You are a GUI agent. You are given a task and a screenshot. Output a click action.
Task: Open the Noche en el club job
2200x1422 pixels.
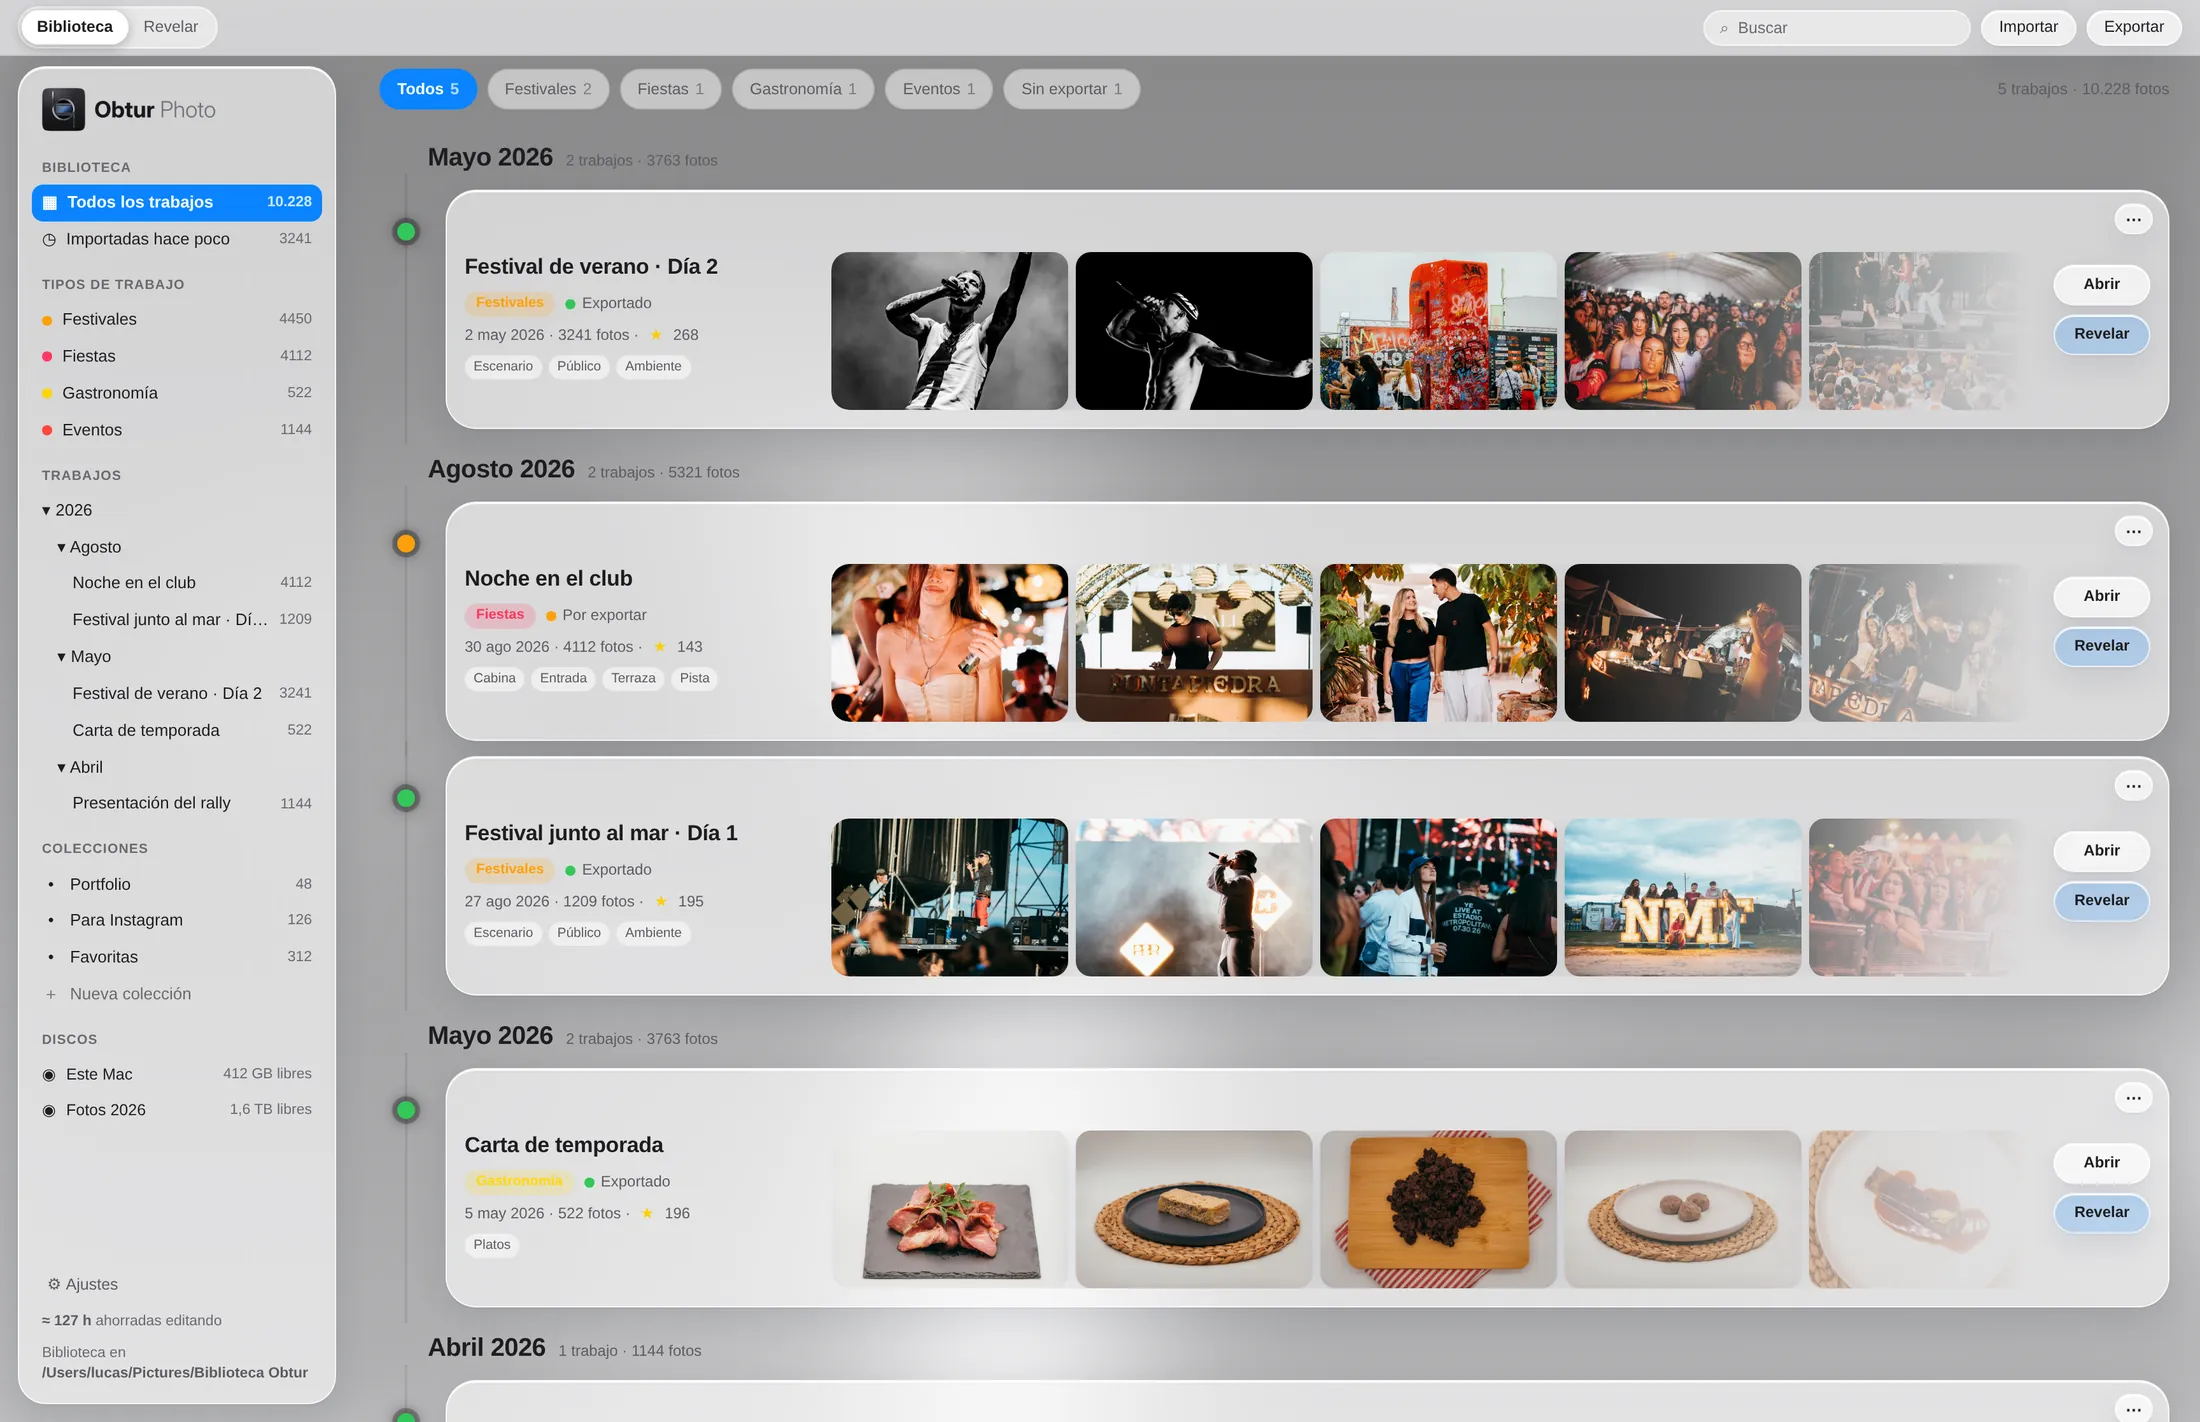click(2101, 597)
